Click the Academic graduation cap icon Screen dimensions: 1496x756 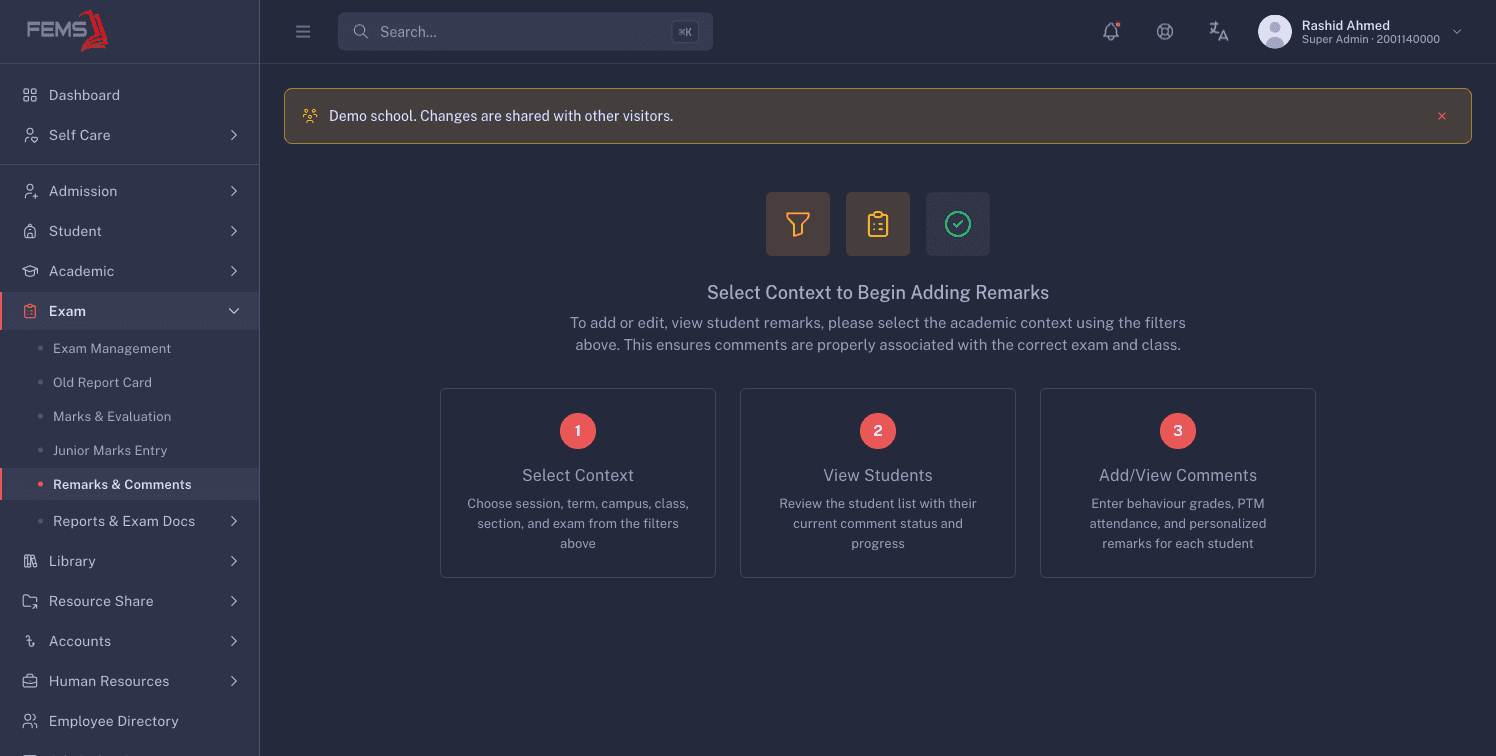(x=30, y=271)
